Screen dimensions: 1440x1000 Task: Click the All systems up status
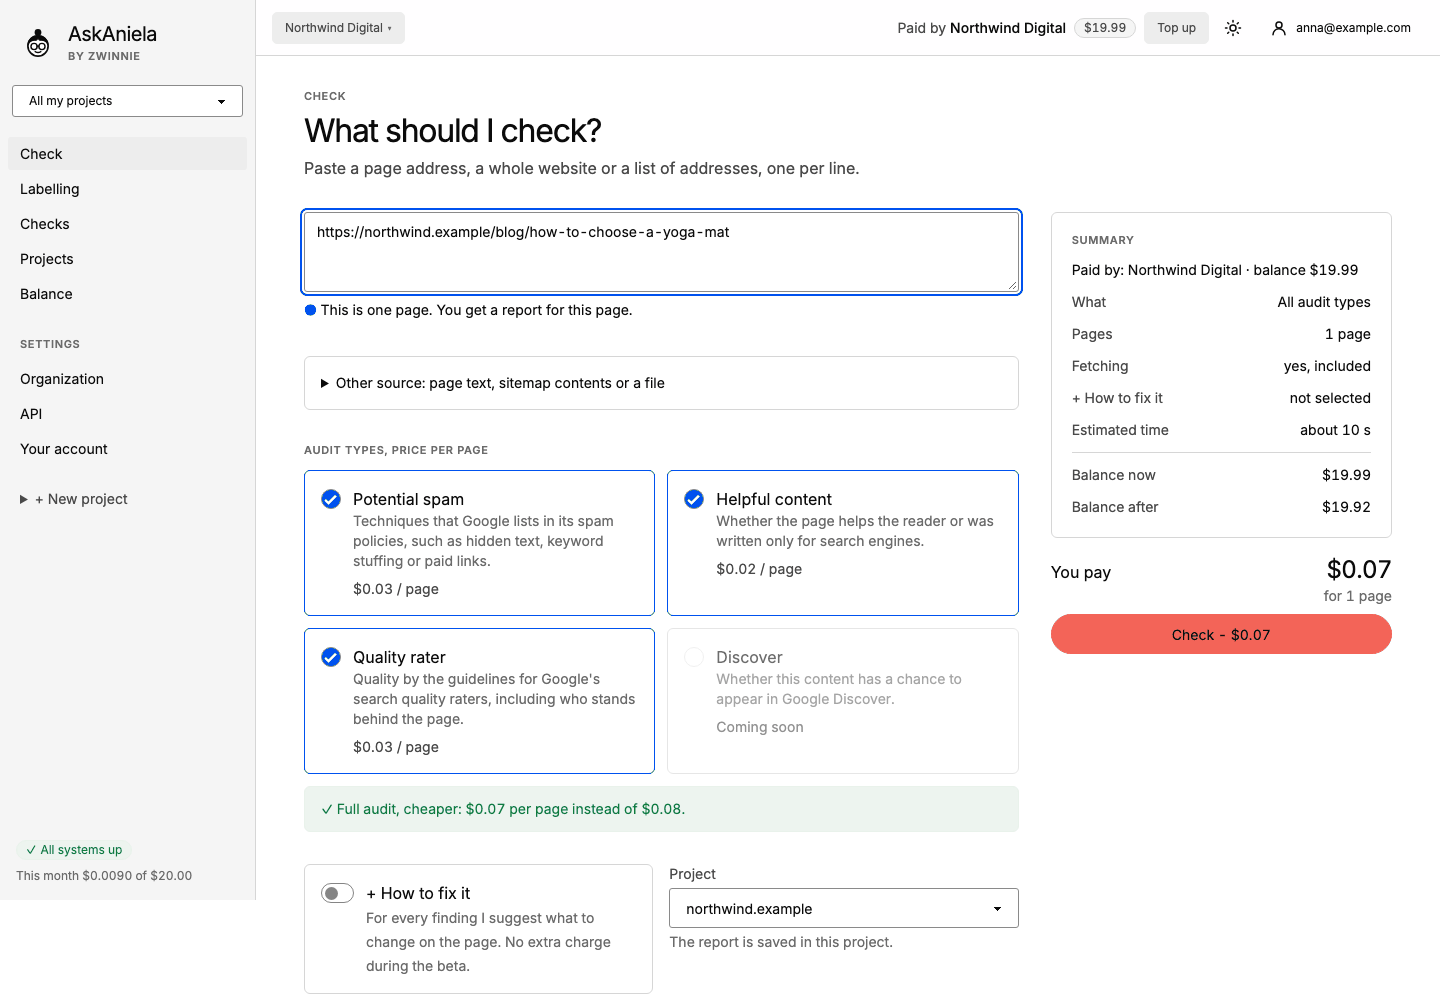[x=74, y=850]
